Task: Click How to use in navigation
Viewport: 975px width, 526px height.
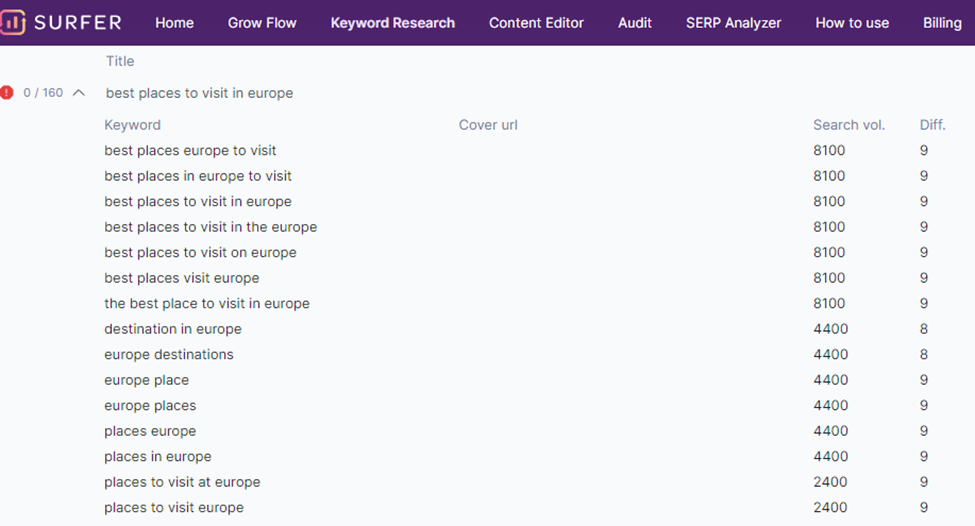Action: click(852, 23)
